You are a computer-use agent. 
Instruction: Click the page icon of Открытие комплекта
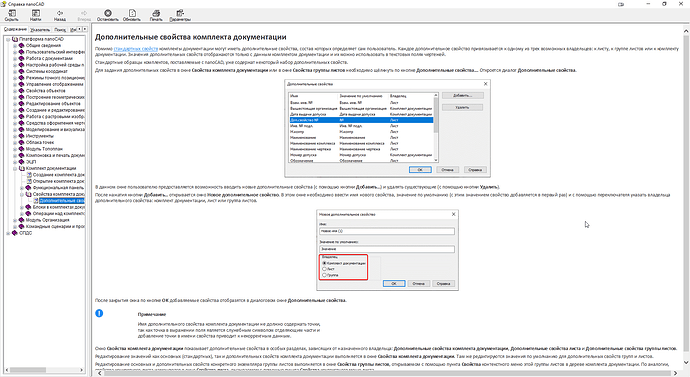[x=29, y=181]
